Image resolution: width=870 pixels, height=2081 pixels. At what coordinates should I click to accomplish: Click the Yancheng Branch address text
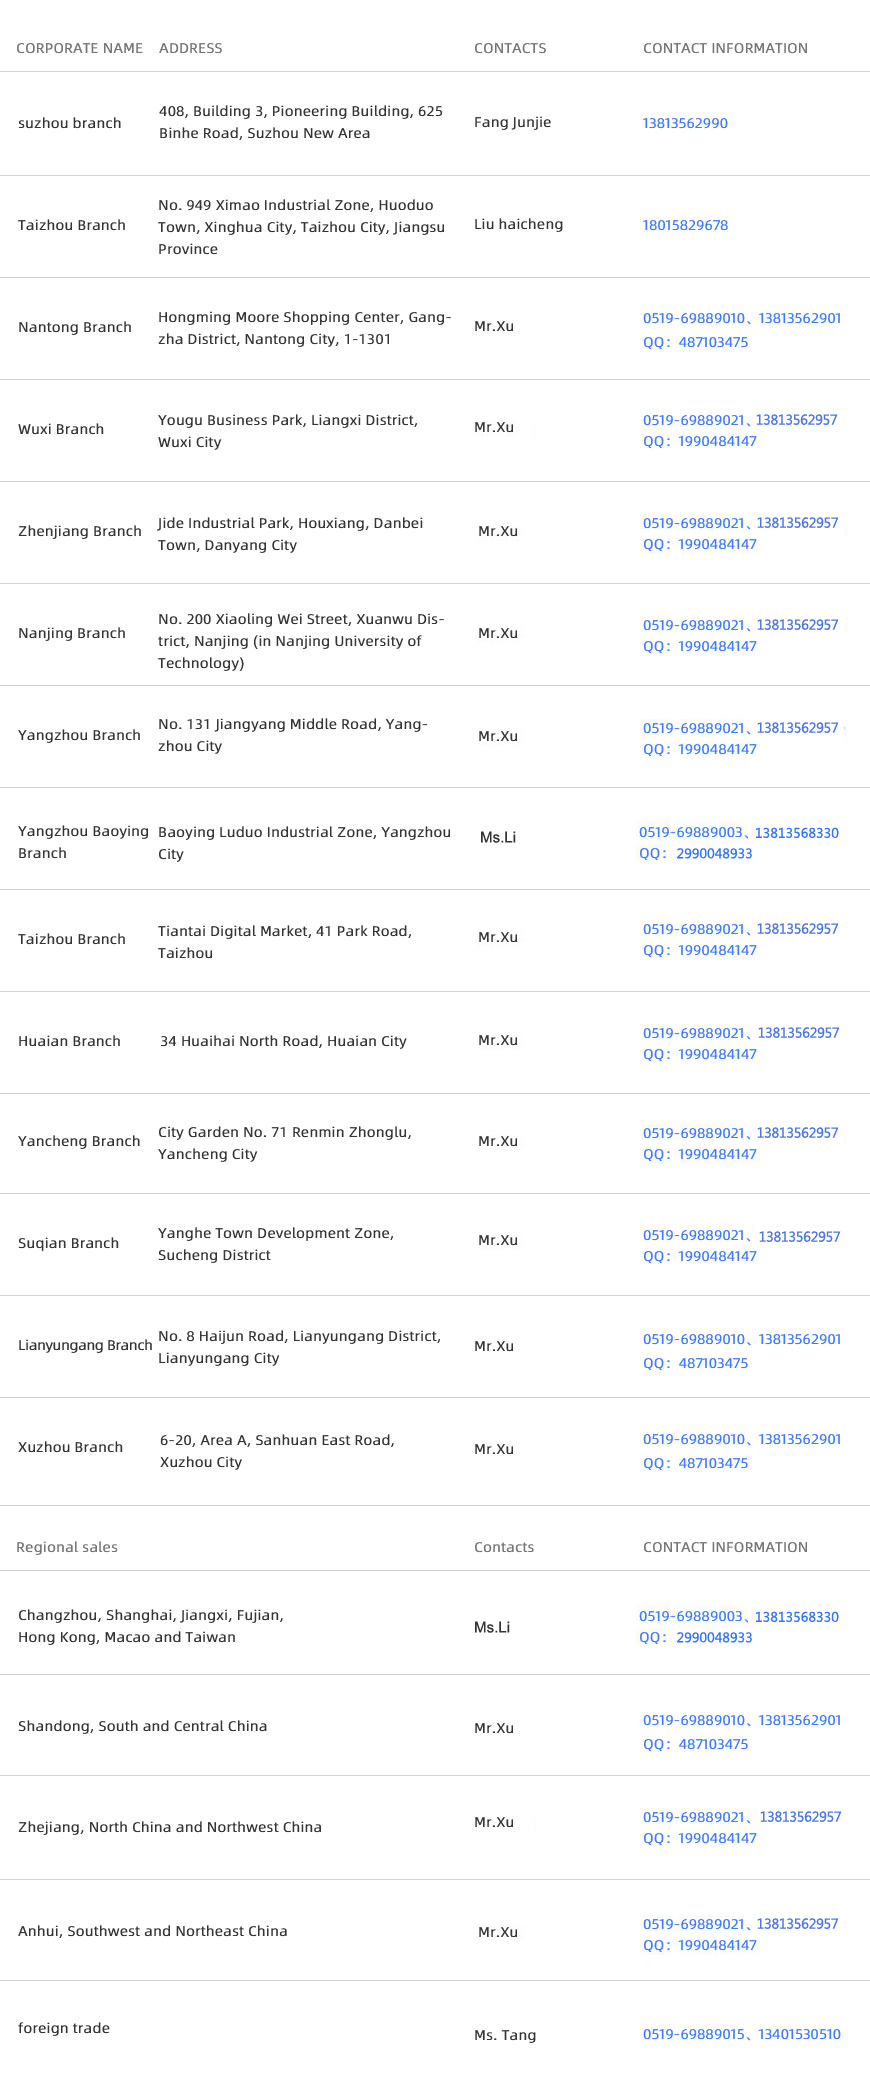point(284,1143)
